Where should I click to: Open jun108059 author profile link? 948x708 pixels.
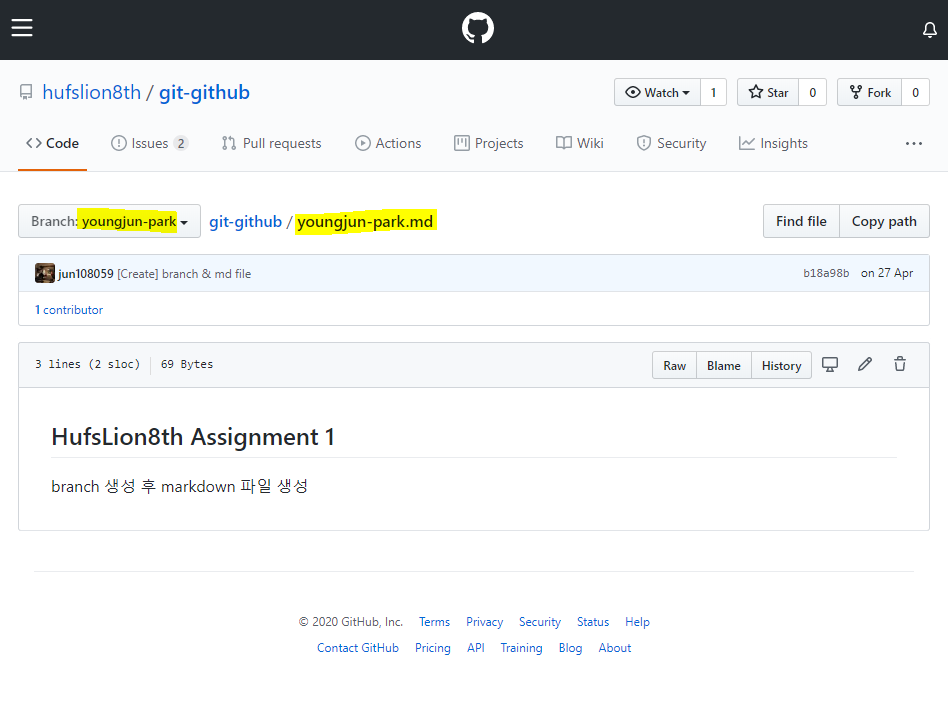pyautogui.click(x=86, y=274)
